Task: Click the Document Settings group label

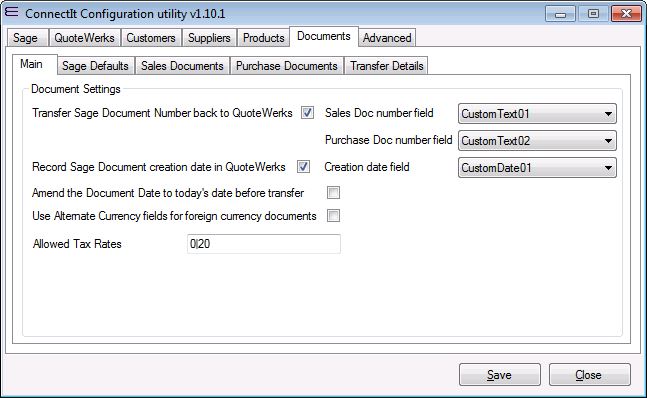Action: coord(76,89)
